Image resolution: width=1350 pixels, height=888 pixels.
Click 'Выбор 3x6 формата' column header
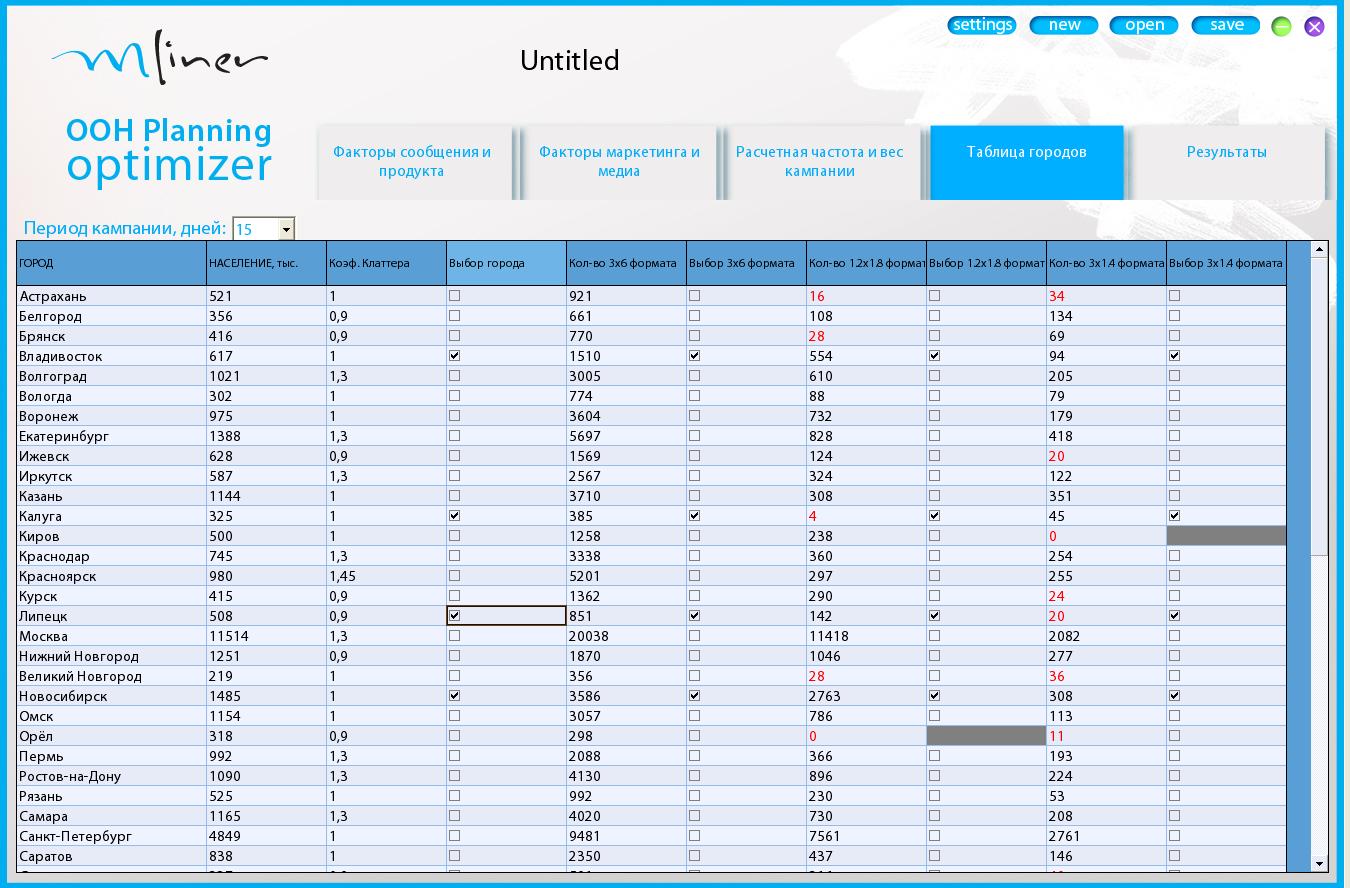pyautogui.click(x=746, y=263)
